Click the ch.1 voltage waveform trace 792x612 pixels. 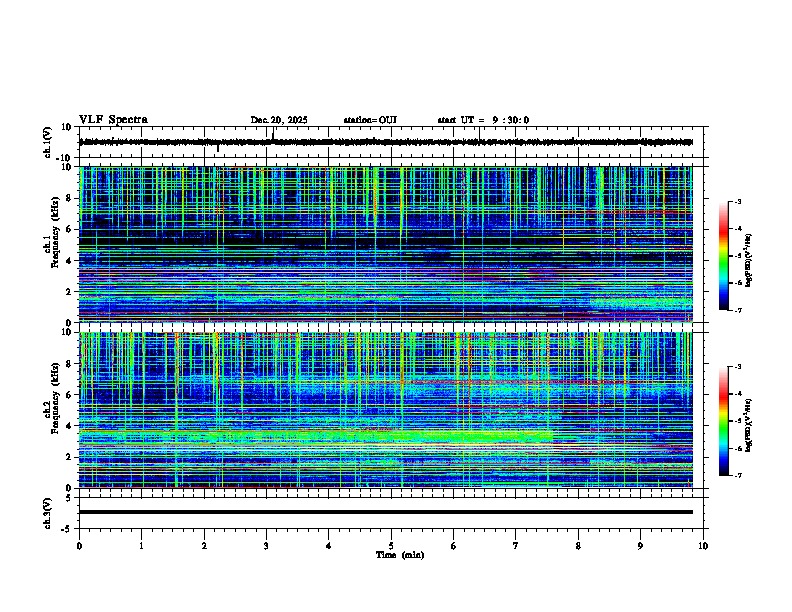(x=386, y=142)
